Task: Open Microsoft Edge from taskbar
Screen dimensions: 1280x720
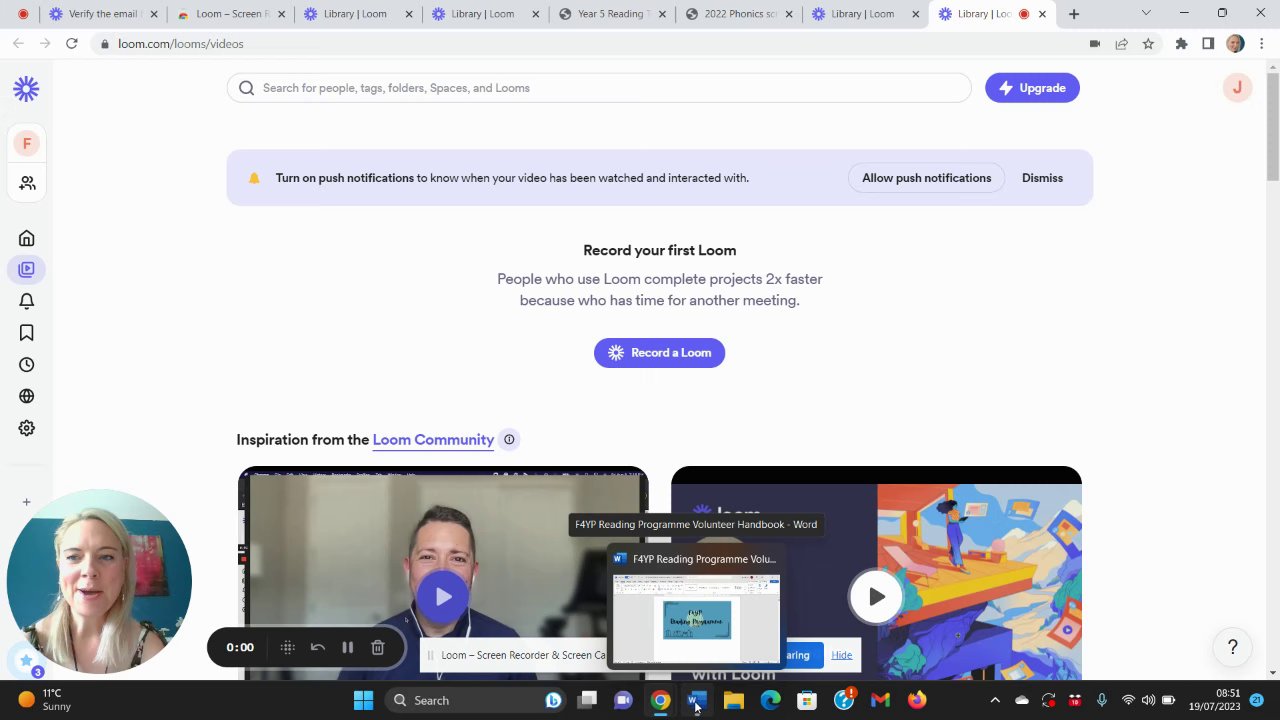Action: (770, 700)
